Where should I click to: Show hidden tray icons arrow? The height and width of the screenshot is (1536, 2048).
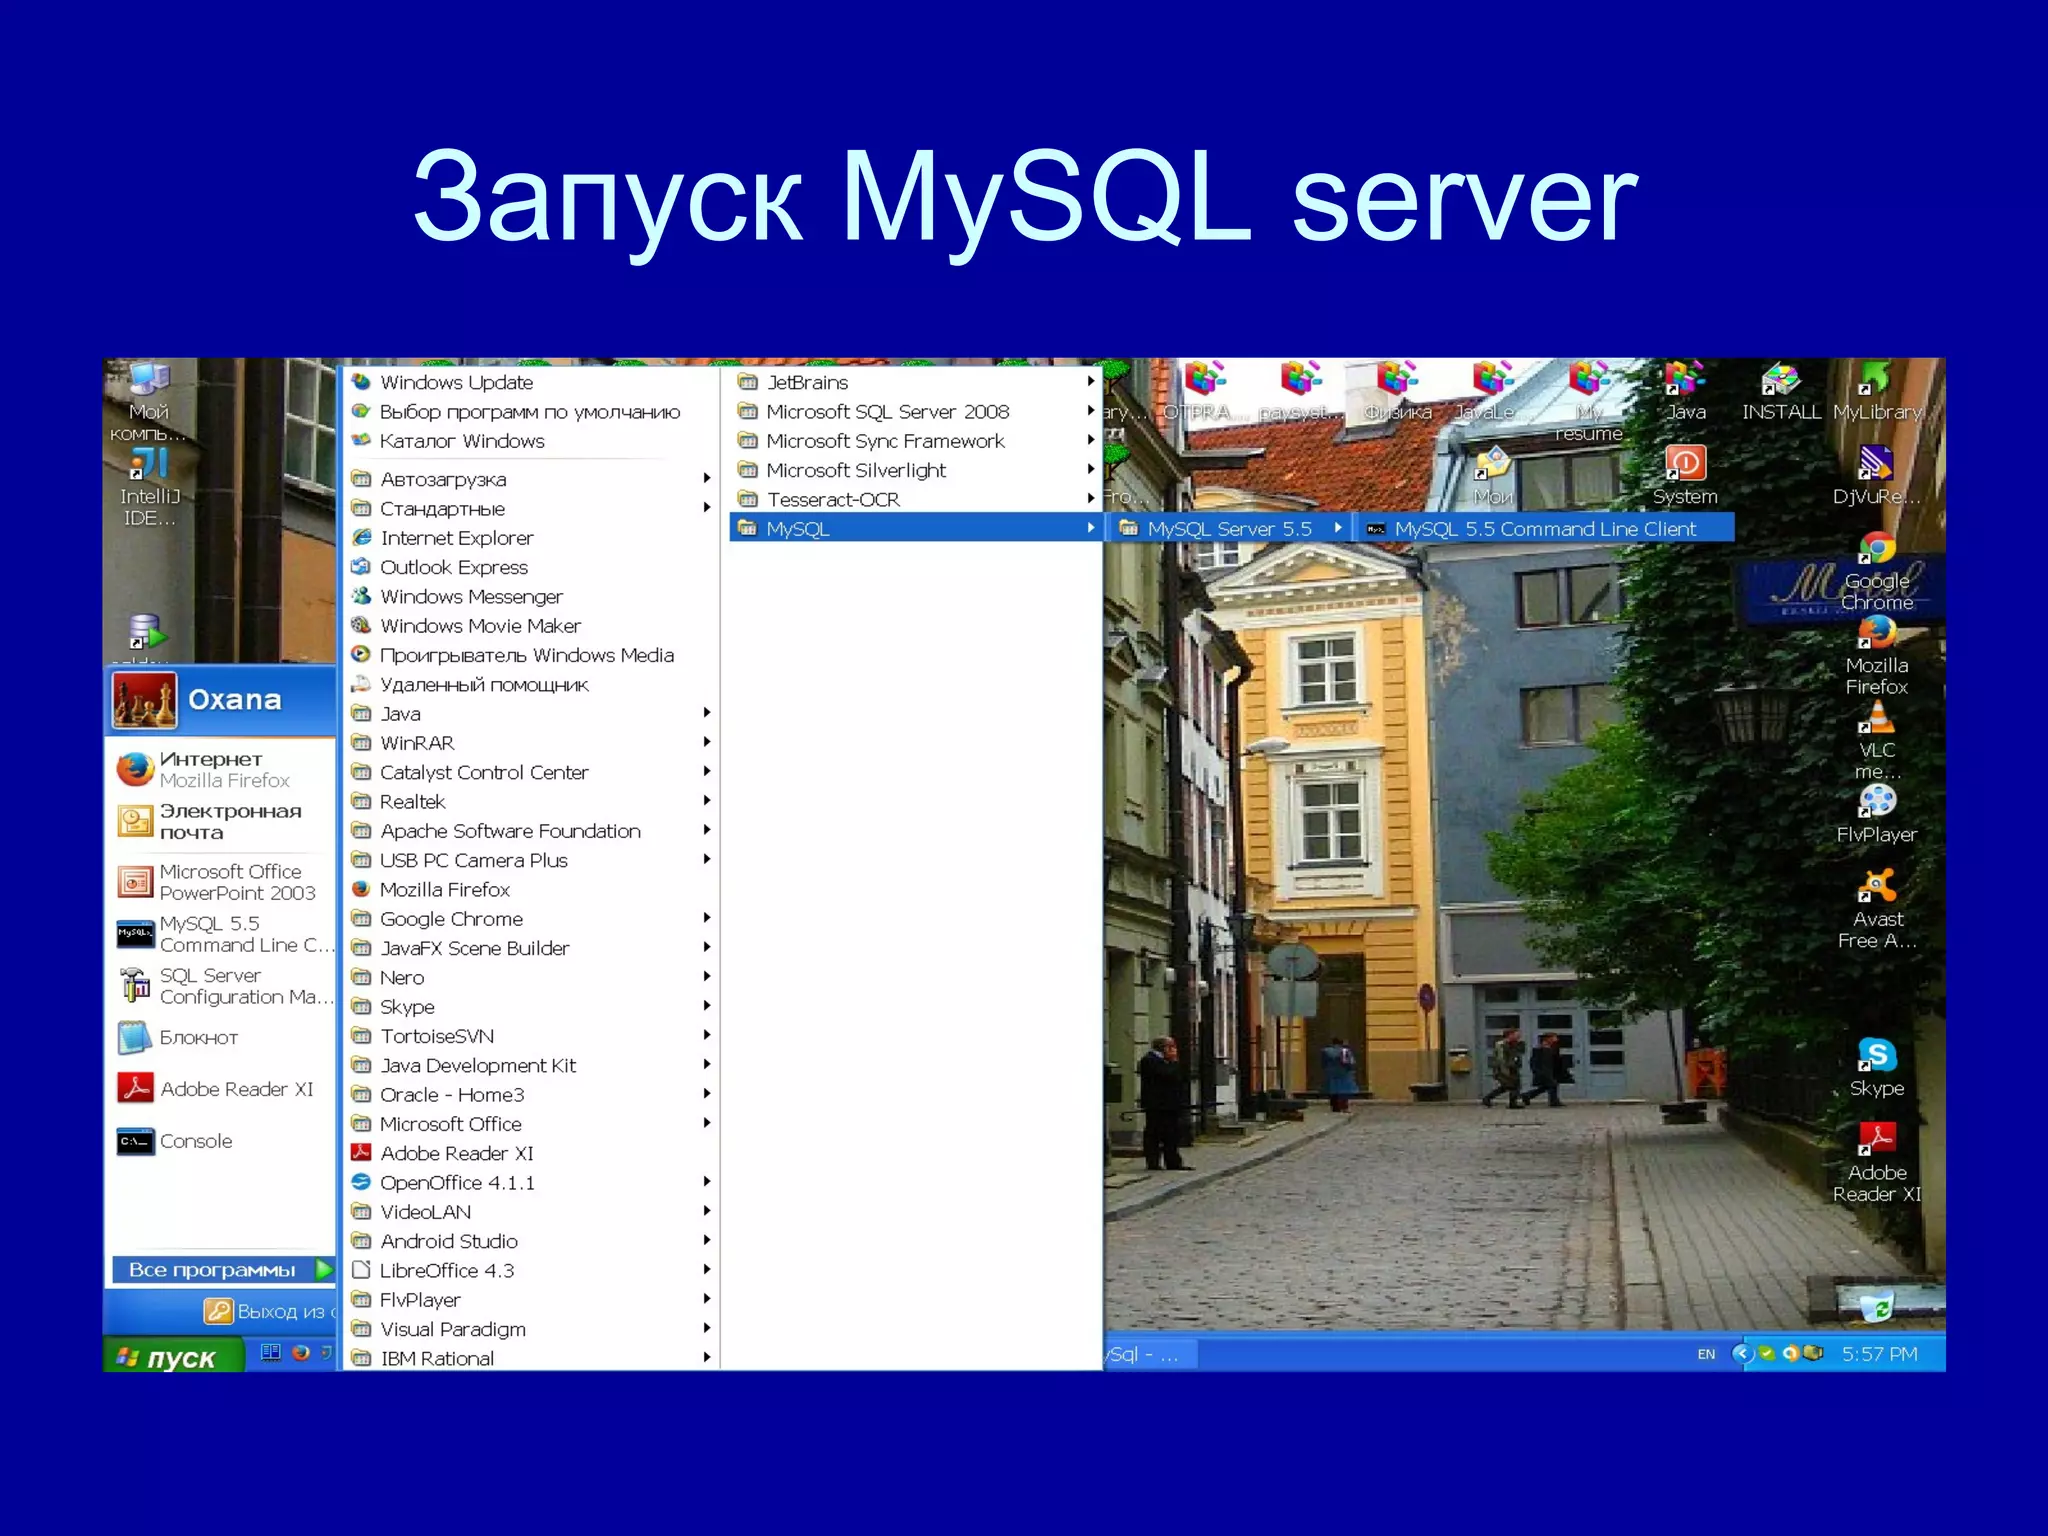[1742, 1354]
